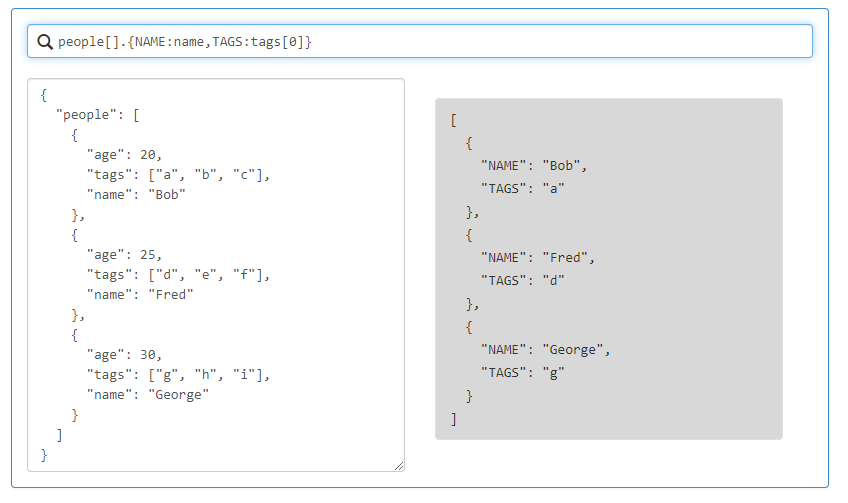Click the "name": "Fred" line in input

[x=140, y=295]
